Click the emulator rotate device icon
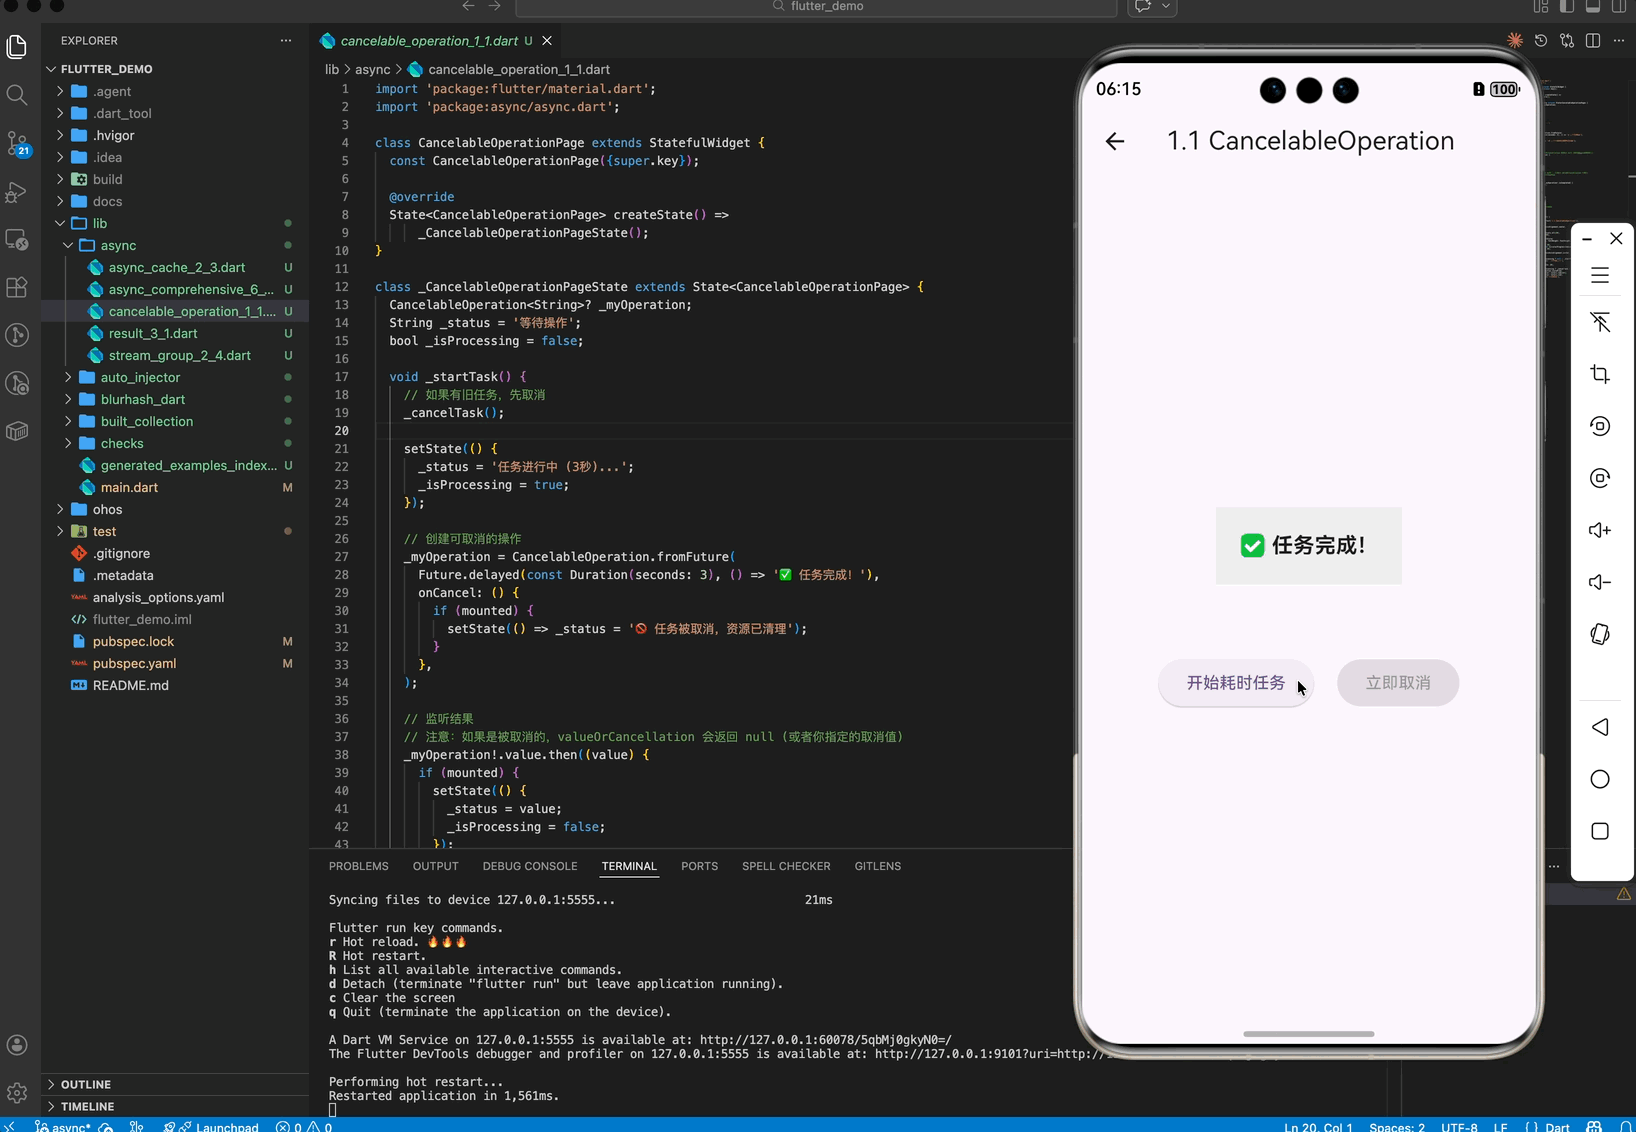The width and height of the screenshot is (1636, 1132). 1600,634
